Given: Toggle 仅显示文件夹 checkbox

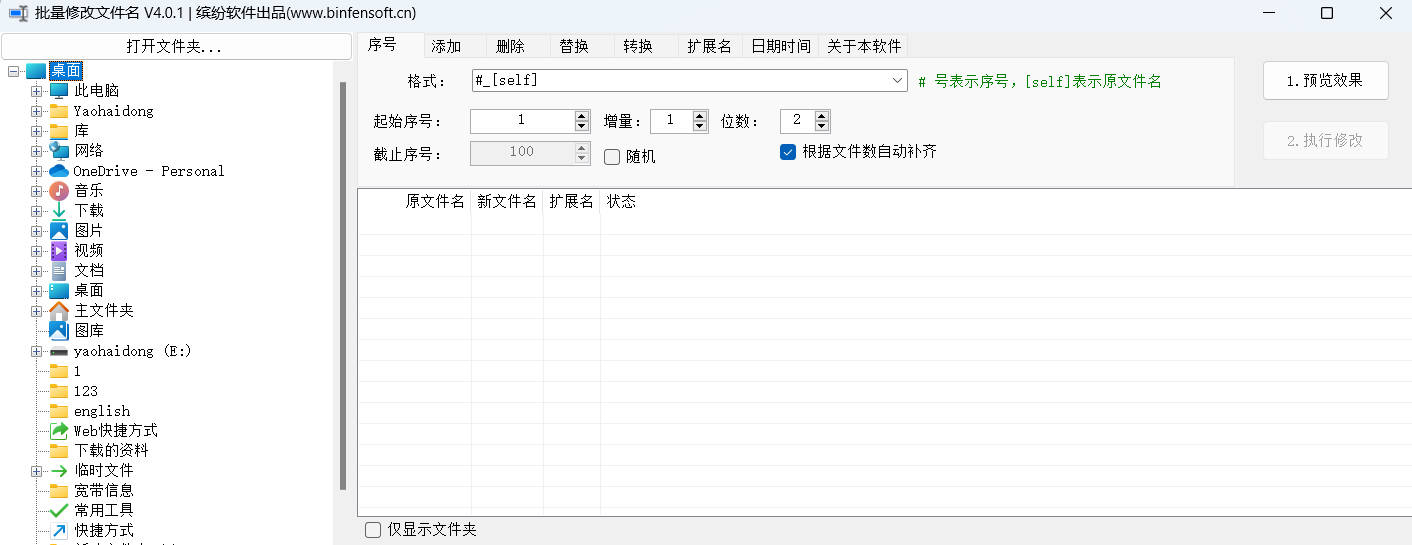Looking at the screenshot, I should click(x=373, y=530).
